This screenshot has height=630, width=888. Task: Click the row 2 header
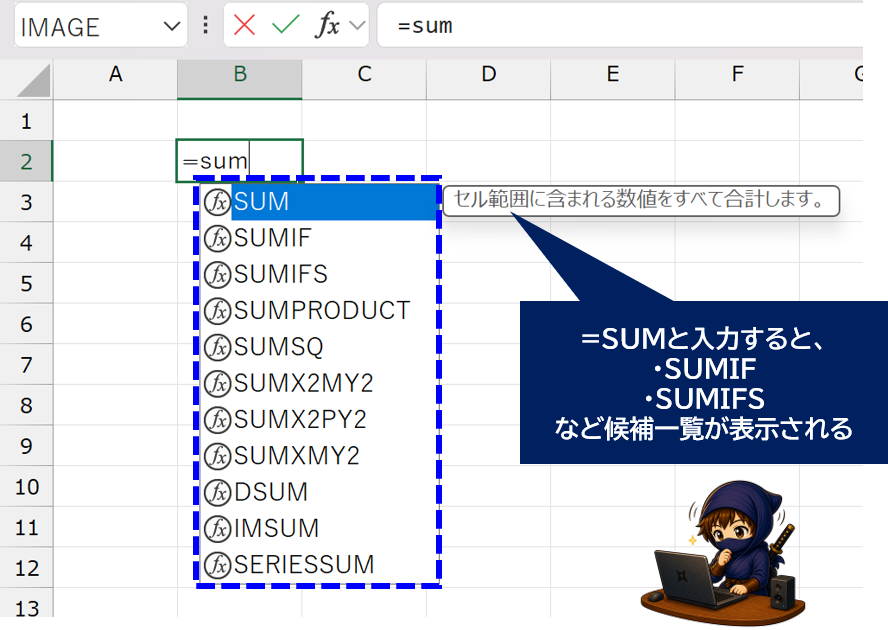[26, 161]
